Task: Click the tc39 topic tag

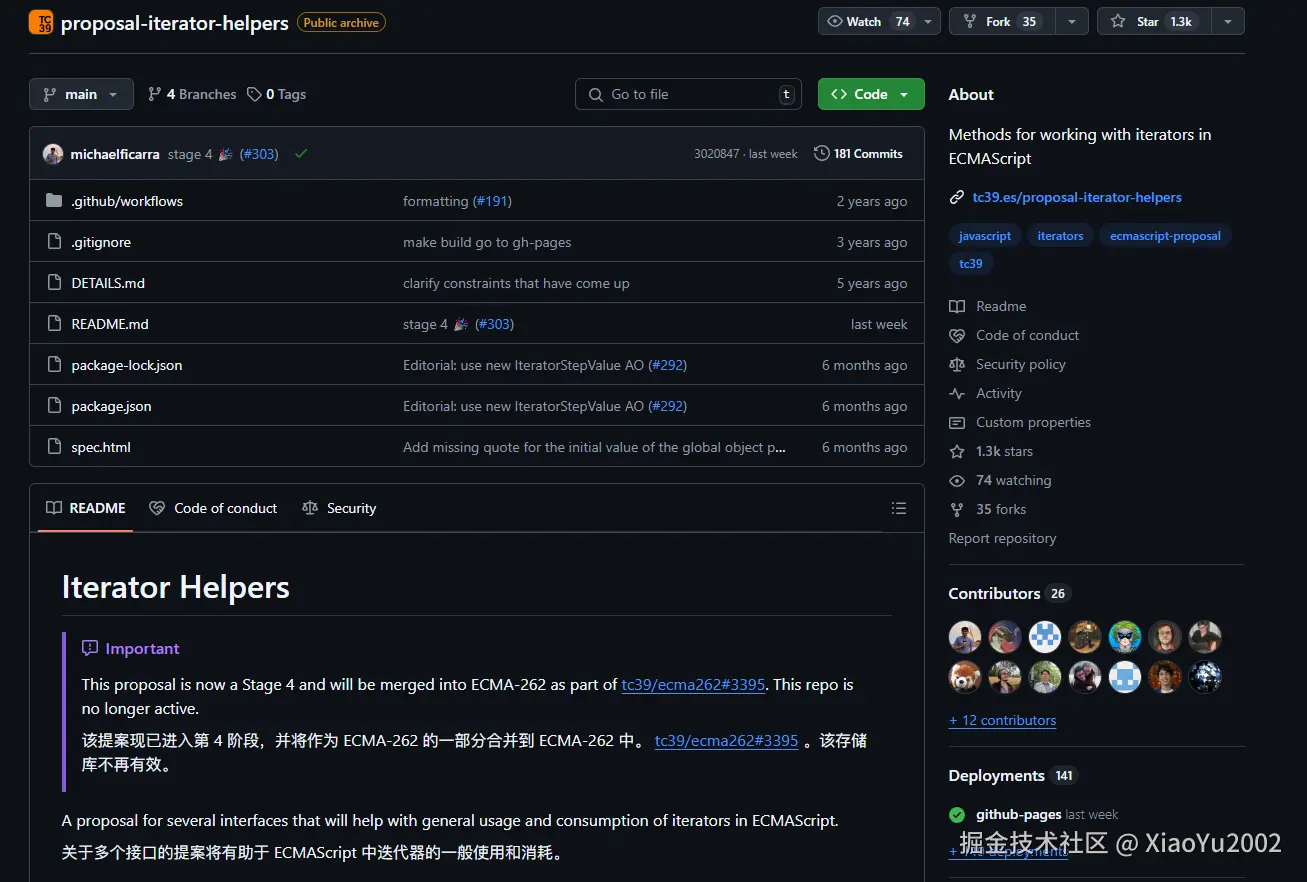Action: pos(970,264)
